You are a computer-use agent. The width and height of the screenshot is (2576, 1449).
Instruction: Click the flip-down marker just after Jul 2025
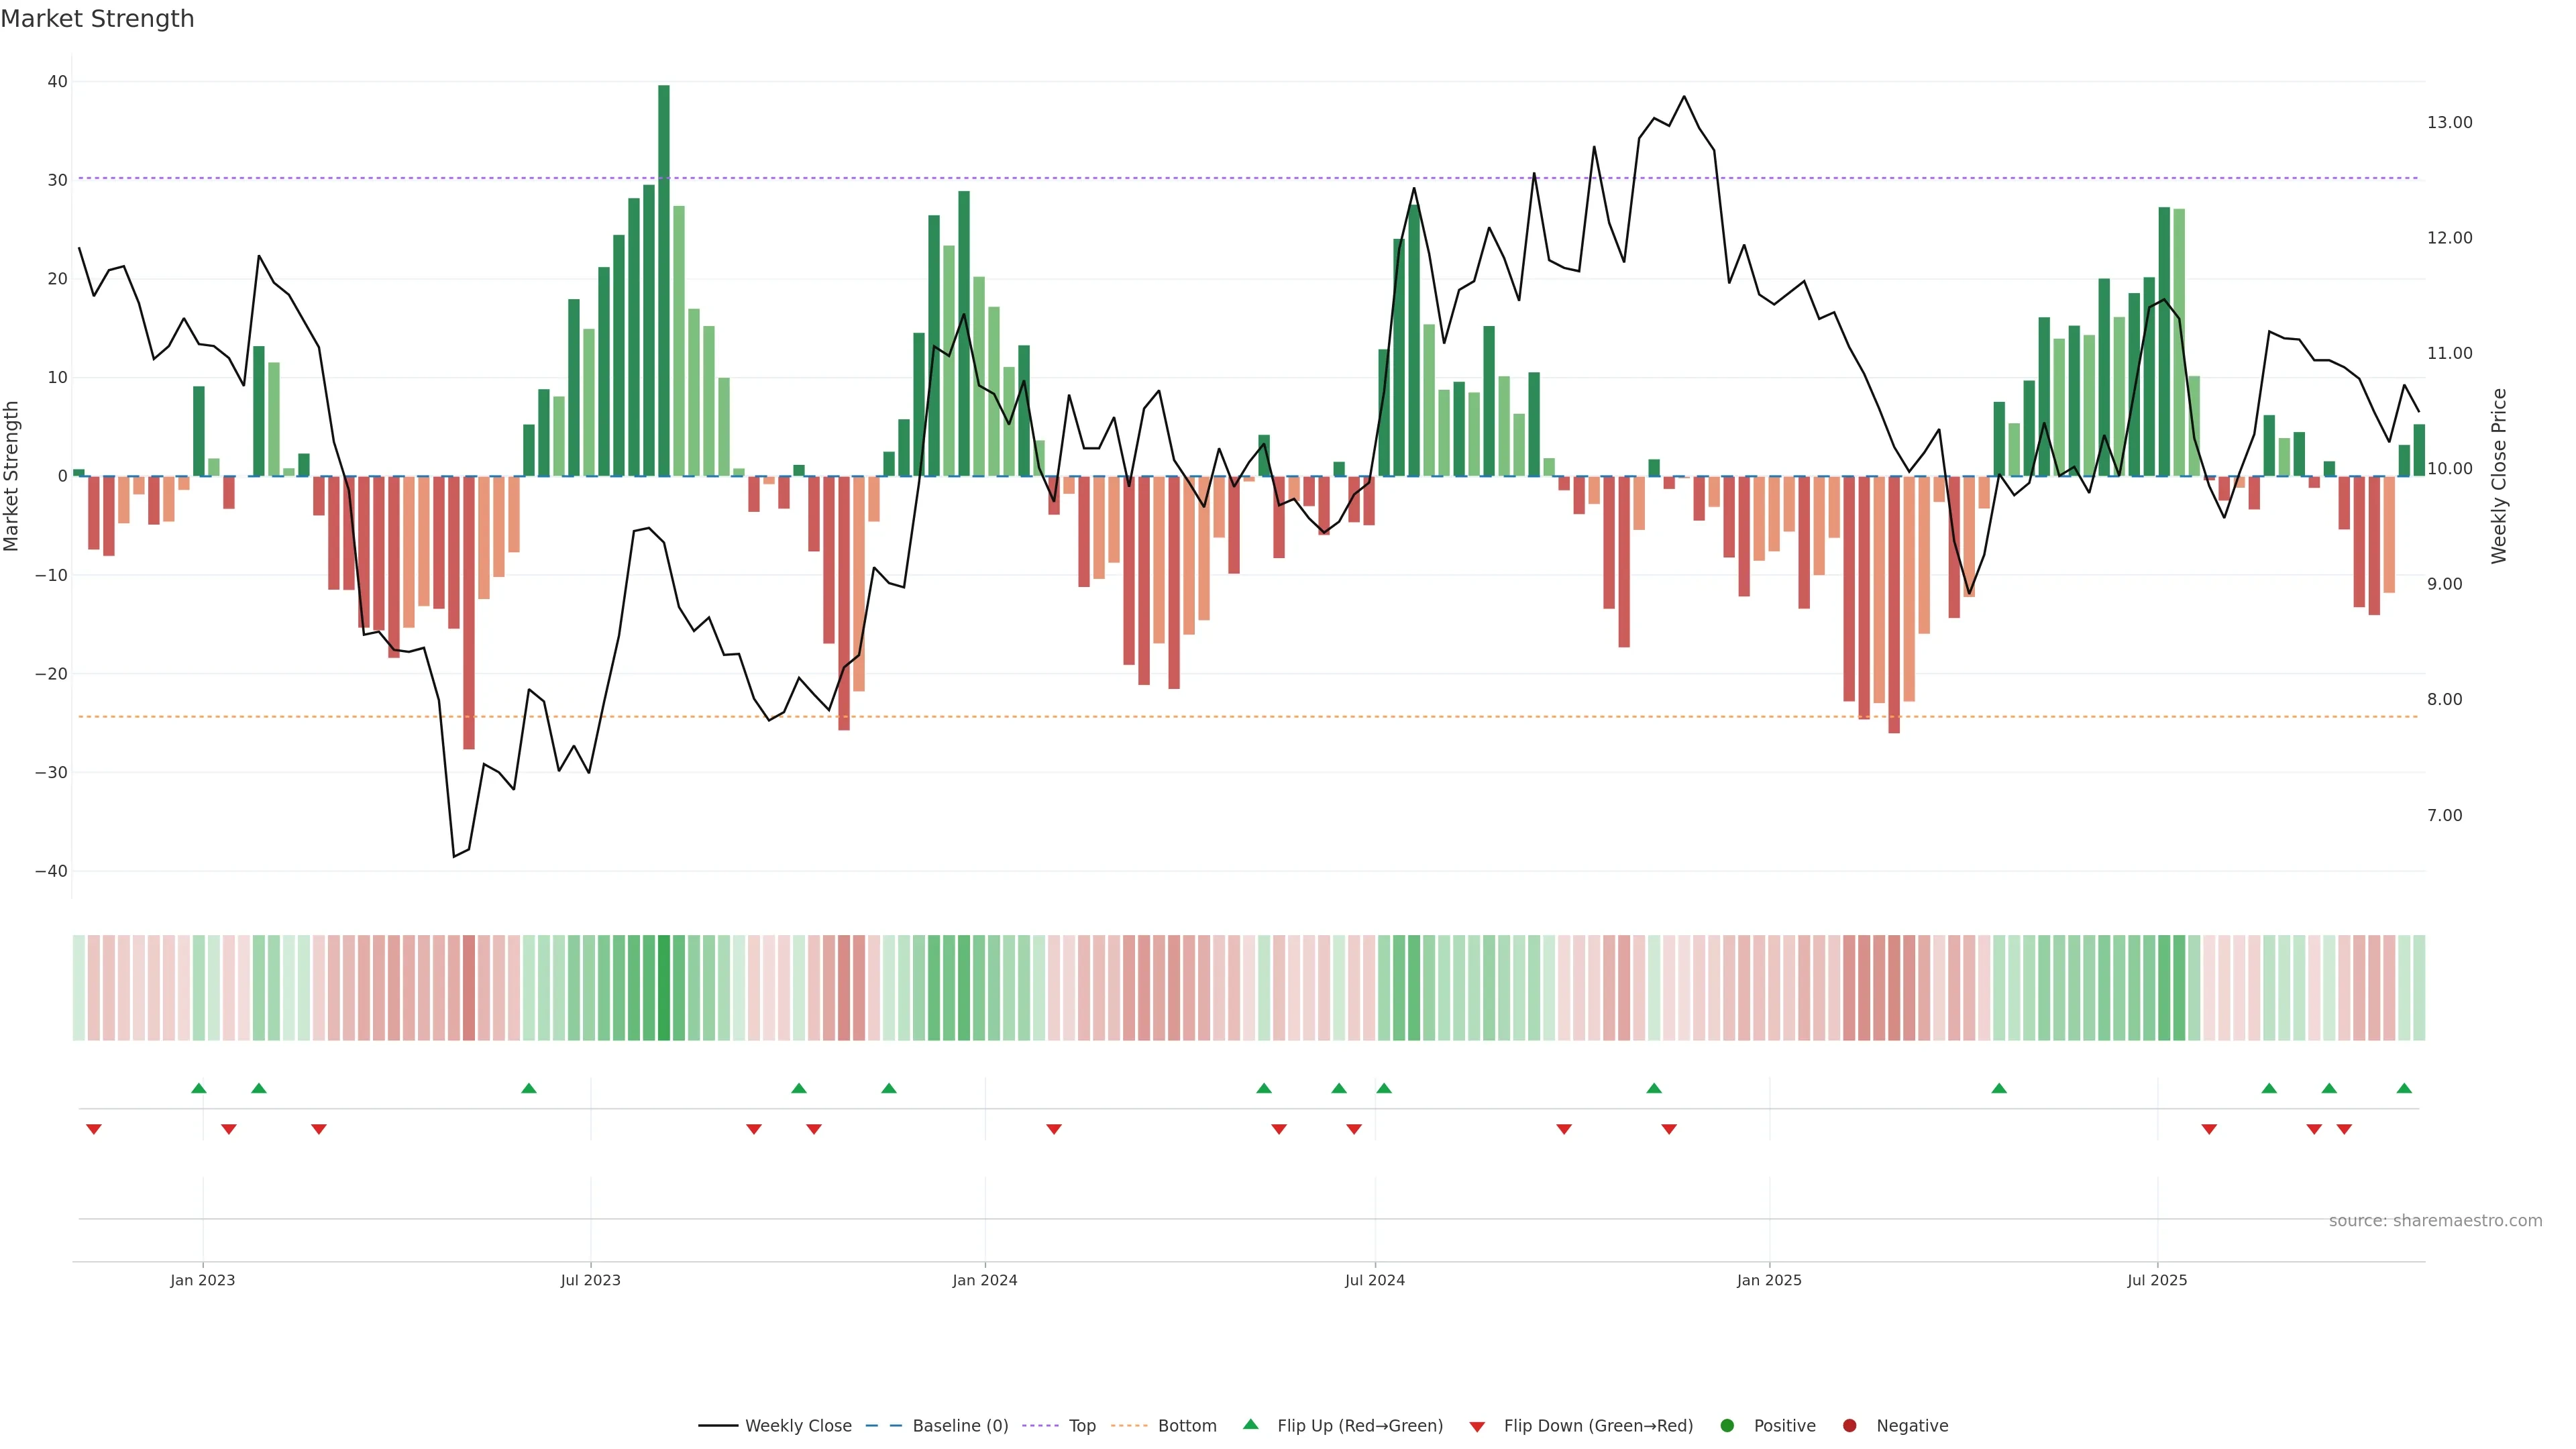[2209, 1129]
